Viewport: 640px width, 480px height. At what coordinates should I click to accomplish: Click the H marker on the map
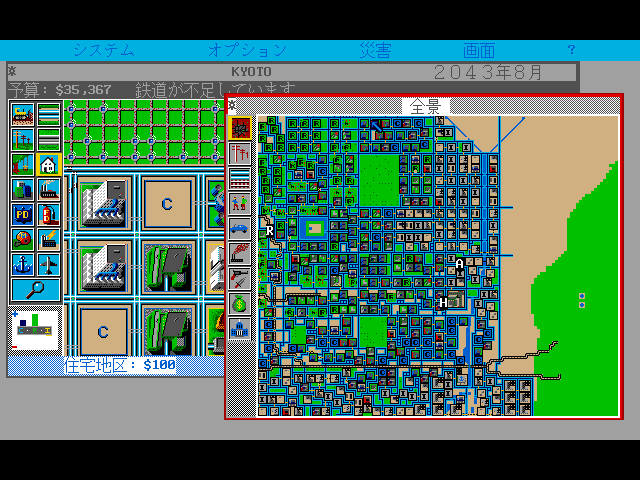tap(443, 302)
